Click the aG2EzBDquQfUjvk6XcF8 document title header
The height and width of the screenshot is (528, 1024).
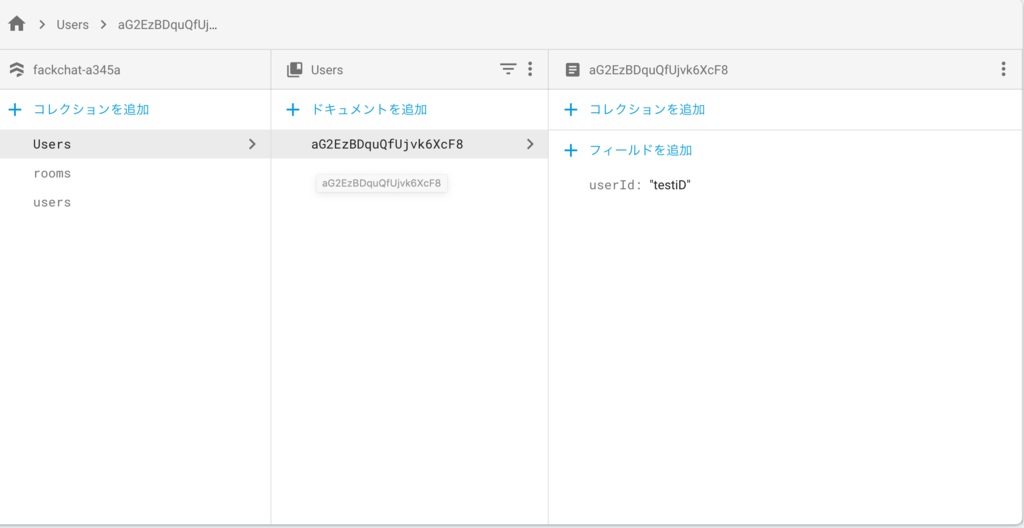(658, 70)
